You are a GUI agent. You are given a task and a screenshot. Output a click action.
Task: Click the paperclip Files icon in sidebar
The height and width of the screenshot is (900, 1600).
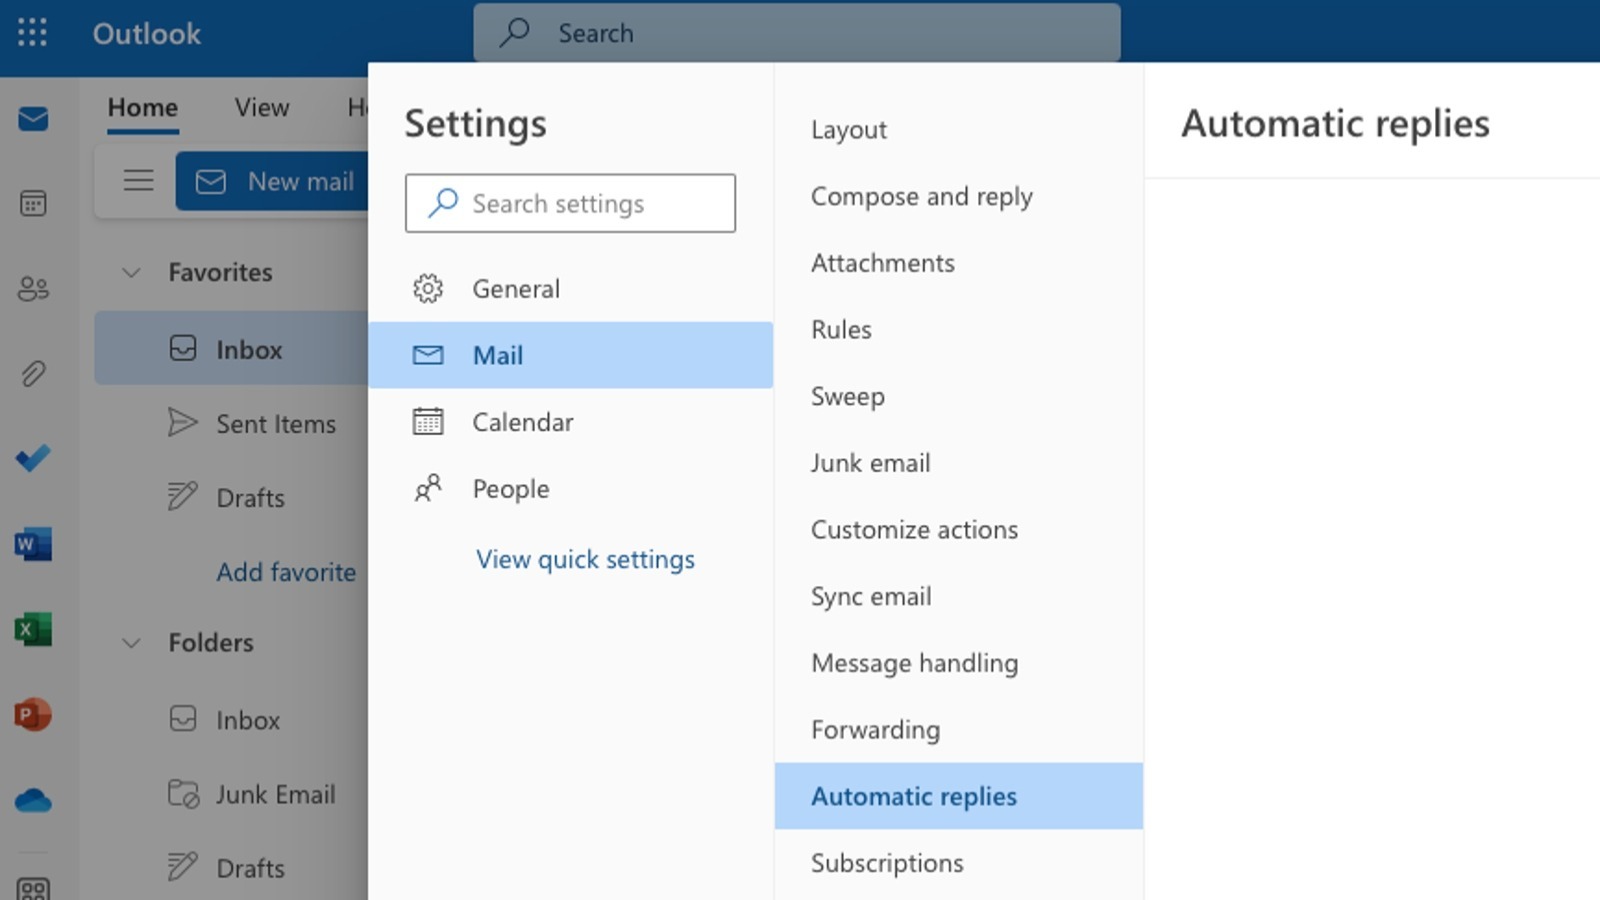click(x=33, y=373)
